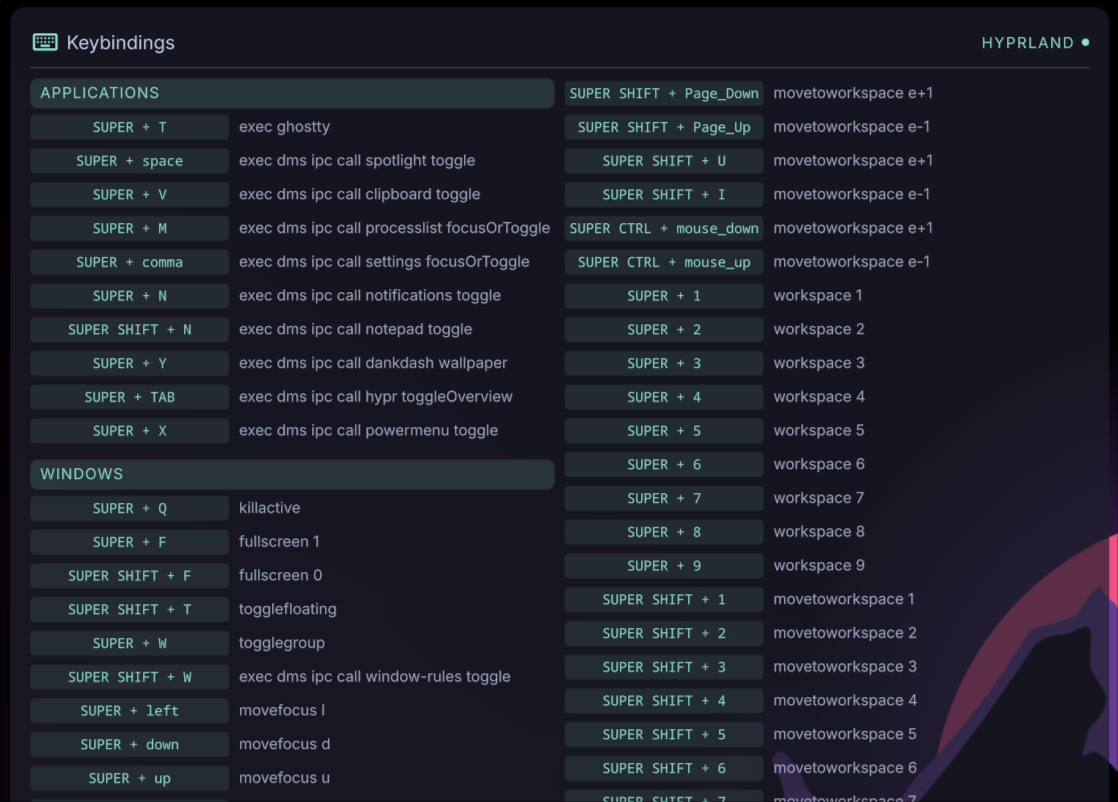Select the 'fullscreen 0' action text

tap(280, 575)
